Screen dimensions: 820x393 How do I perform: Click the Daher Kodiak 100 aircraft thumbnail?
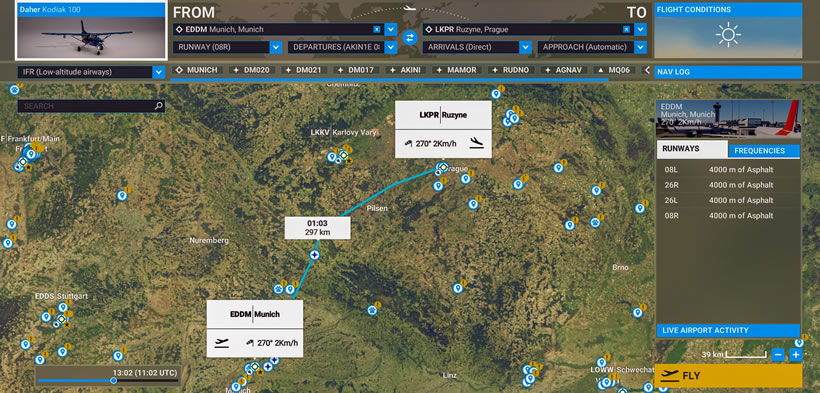[92, 30]
